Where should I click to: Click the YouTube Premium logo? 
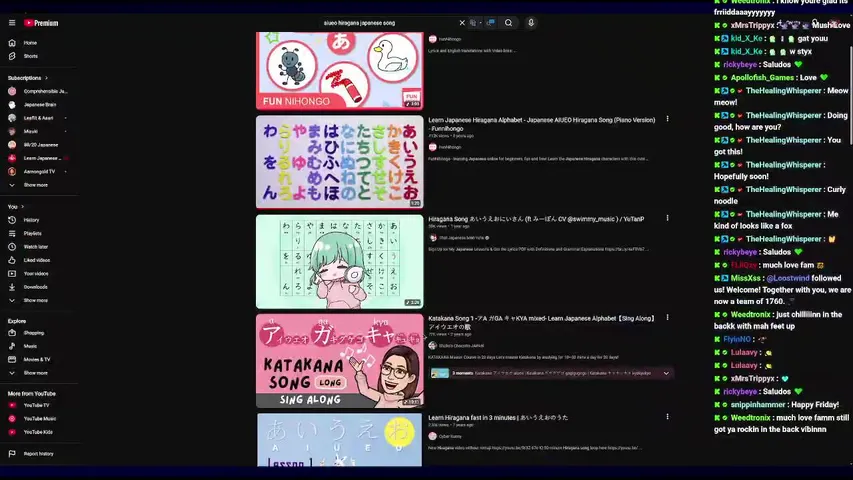click(x=41, y=23)
